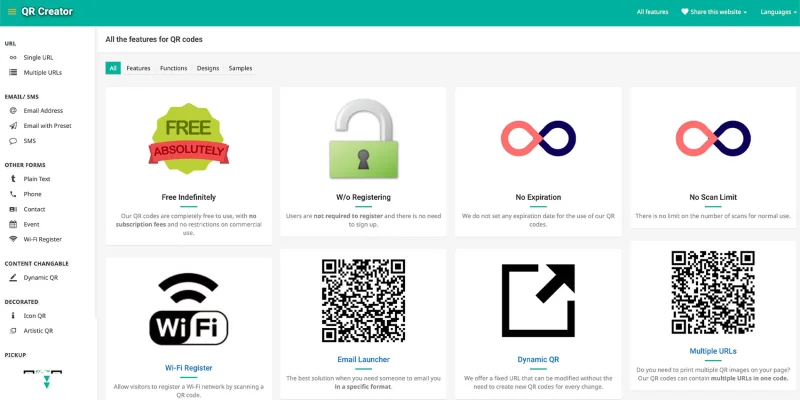Click the Email Address at-sign icon

(x=13, y=110)
